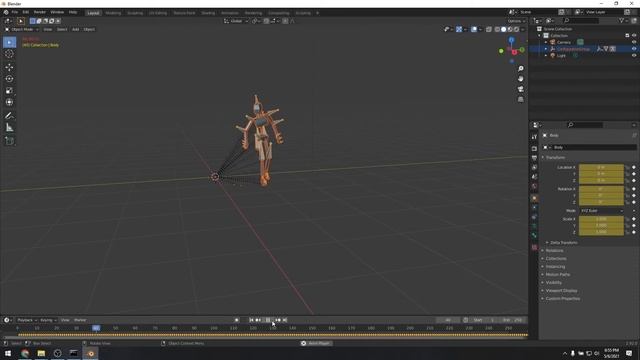Jump to timeline start frame button
Viewport: 640px width, 360px height.
[x=251, y=320]
